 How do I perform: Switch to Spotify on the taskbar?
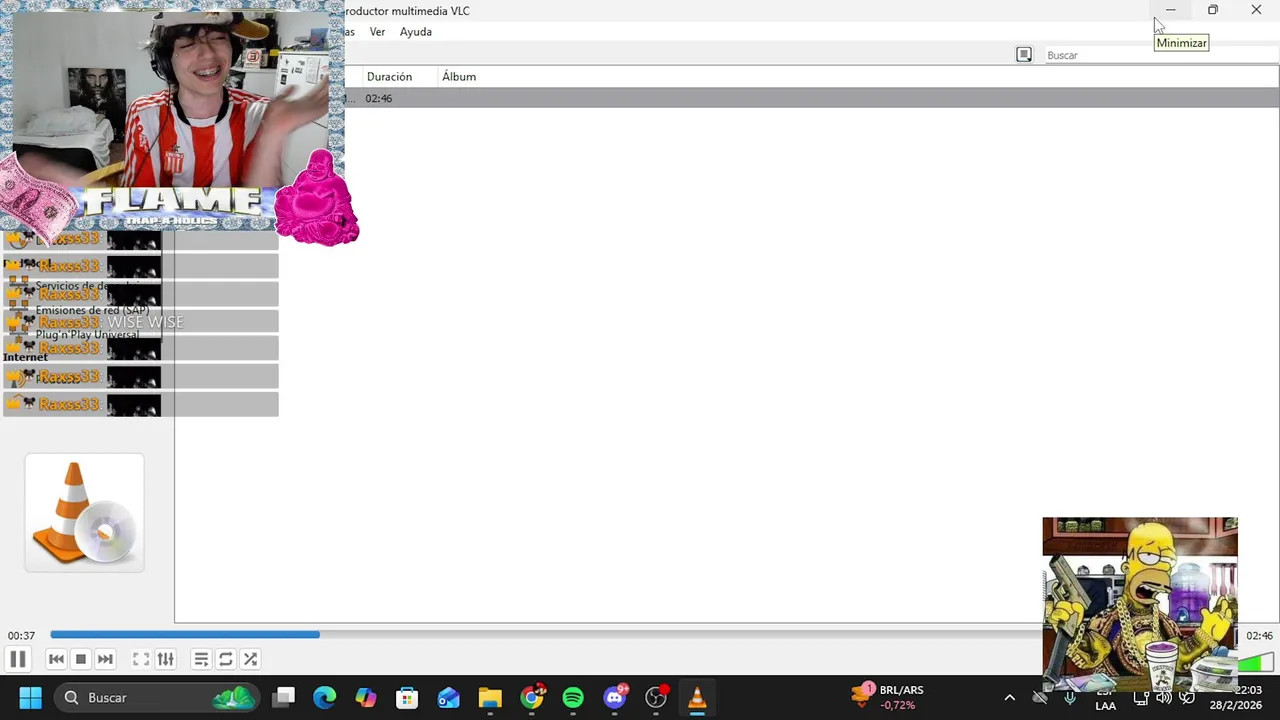(573, 698)
